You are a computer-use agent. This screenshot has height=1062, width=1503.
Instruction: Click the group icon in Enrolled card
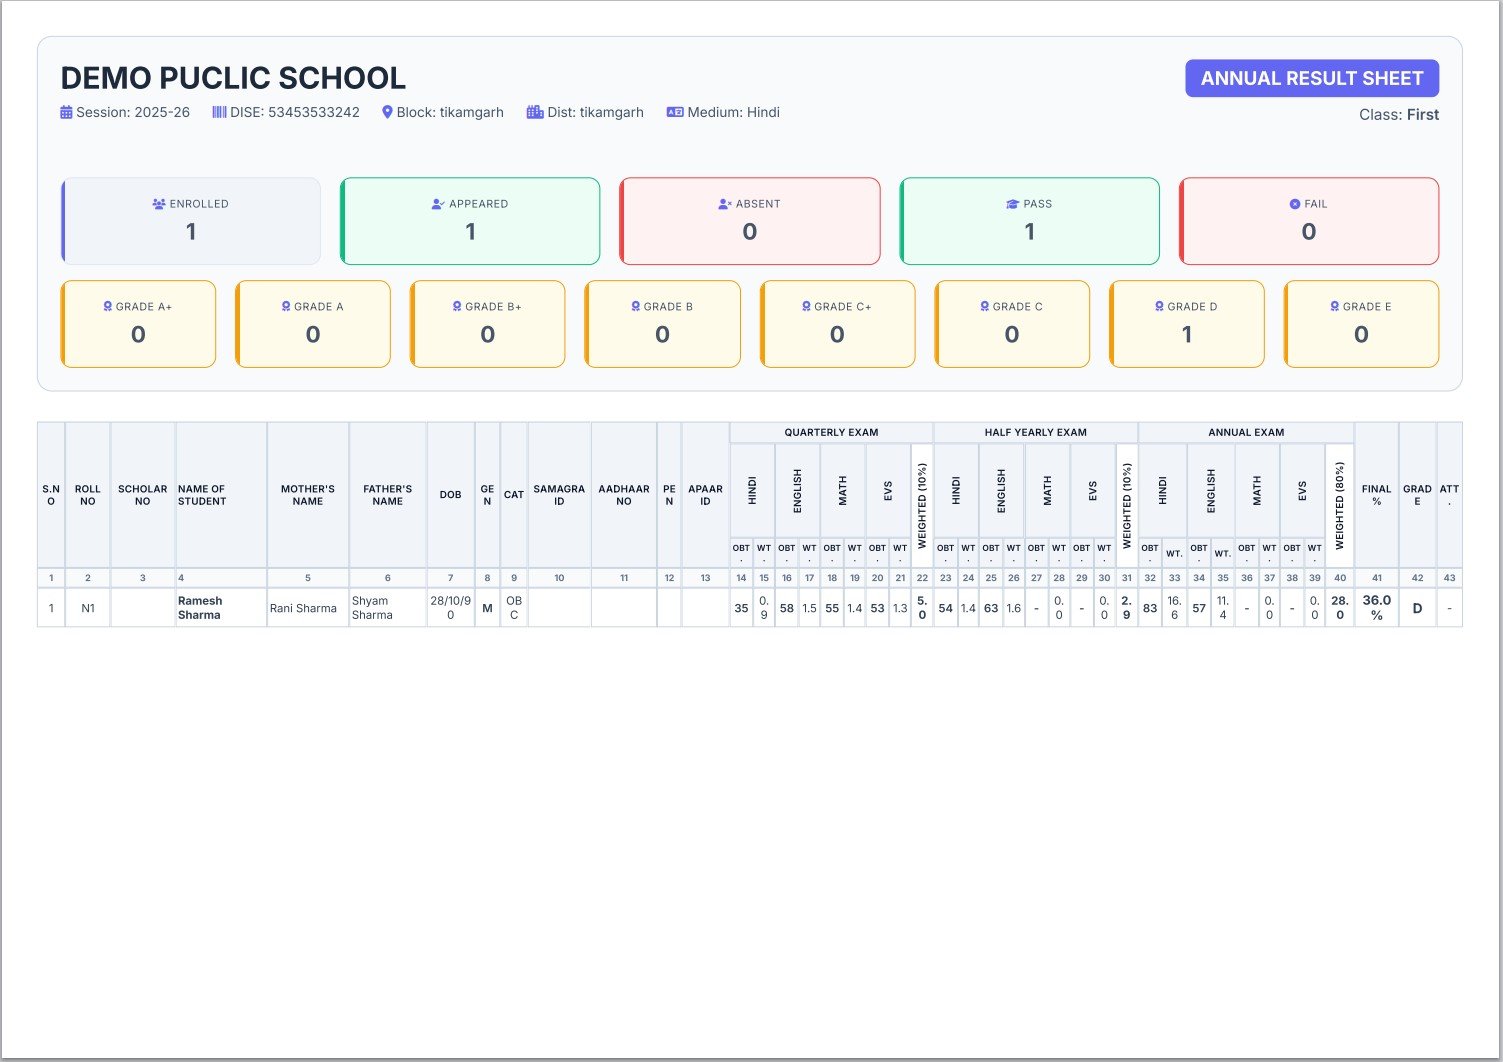pyautogui.click(x=159, y=204)
